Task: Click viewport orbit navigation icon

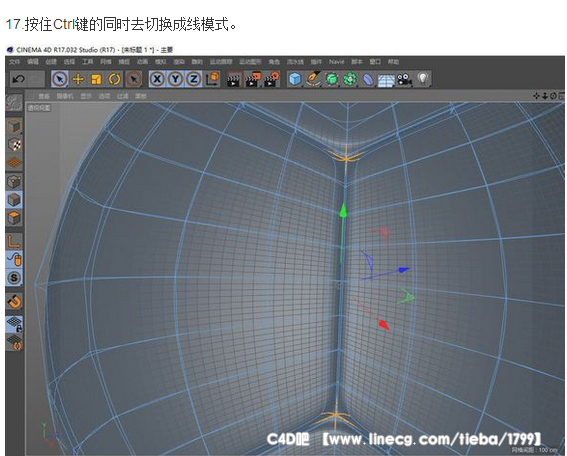Action: (553, 96)
